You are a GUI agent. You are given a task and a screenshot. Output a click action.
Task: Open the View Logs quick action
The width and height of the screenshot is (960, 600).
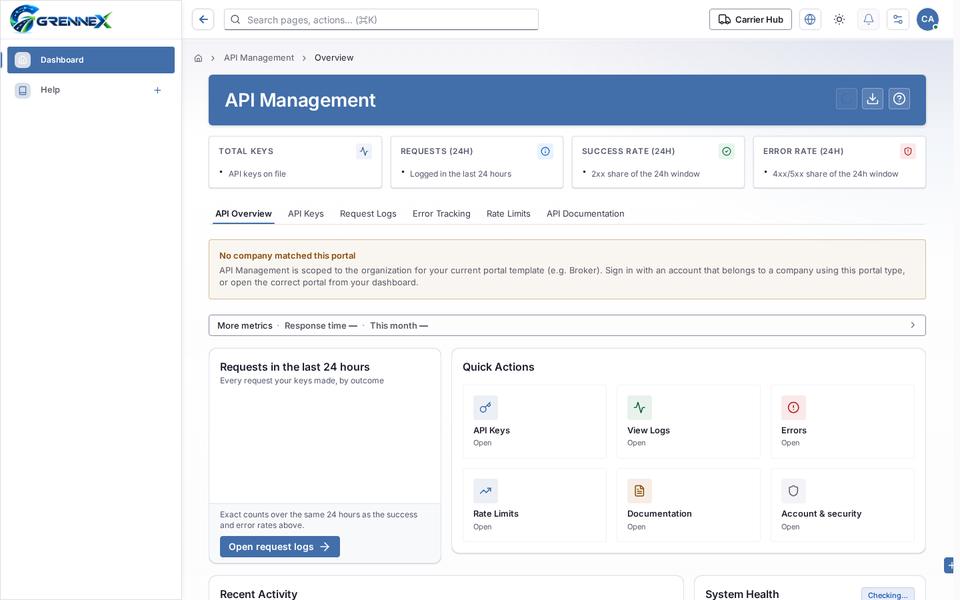tap(688, 421)
